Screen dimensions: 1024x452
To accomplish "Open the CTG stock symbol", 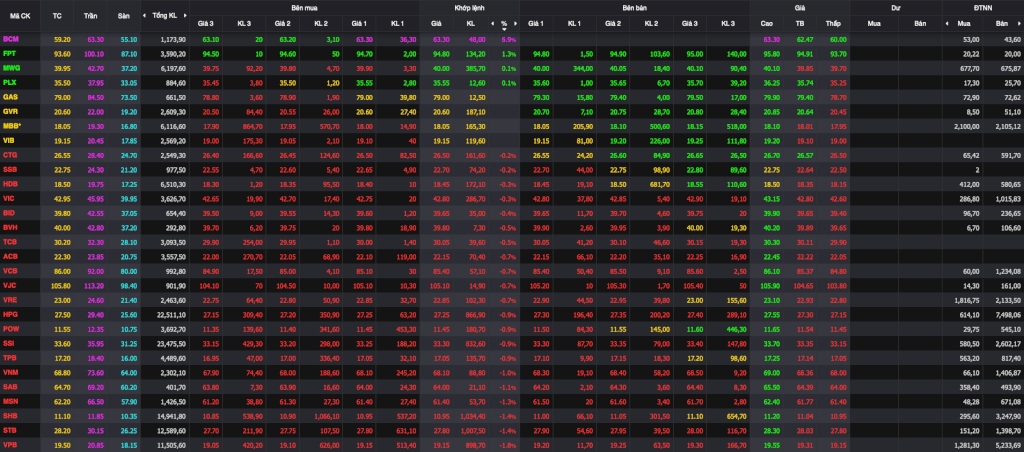I will tap(10, 154).
